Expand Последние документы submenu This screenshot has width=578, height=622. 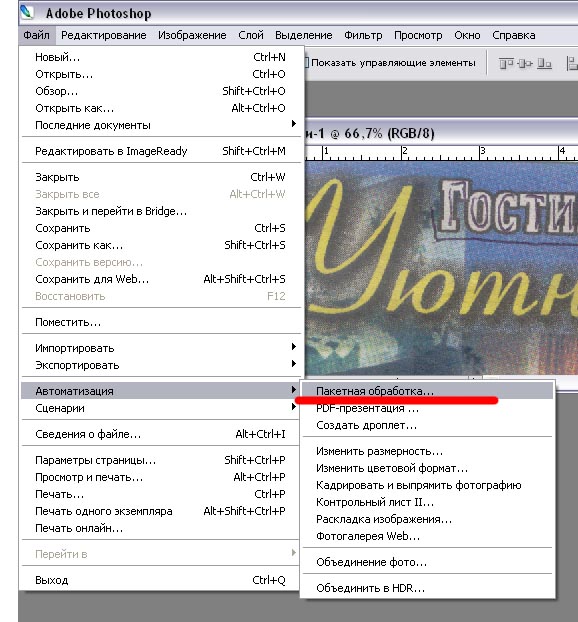[x=161, y=125]
